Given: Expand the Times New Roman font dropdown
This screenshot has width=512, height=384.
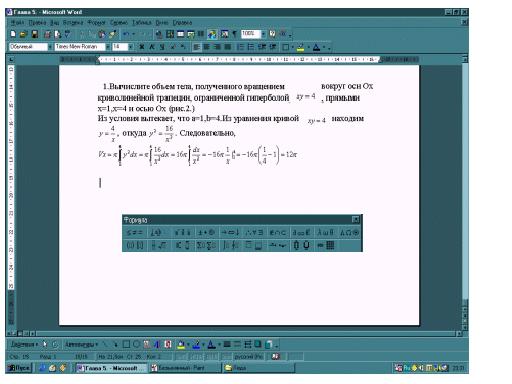Looking at the screenshot, I should coord(108,47).
